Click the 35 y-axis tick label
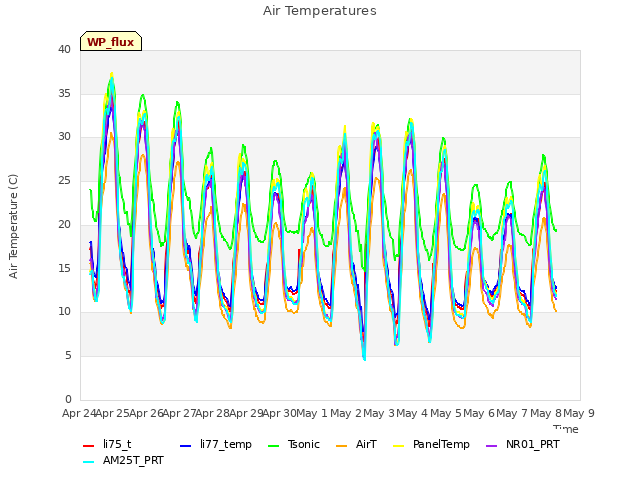This screenshot has height=480, width=640. pos(64,93)
